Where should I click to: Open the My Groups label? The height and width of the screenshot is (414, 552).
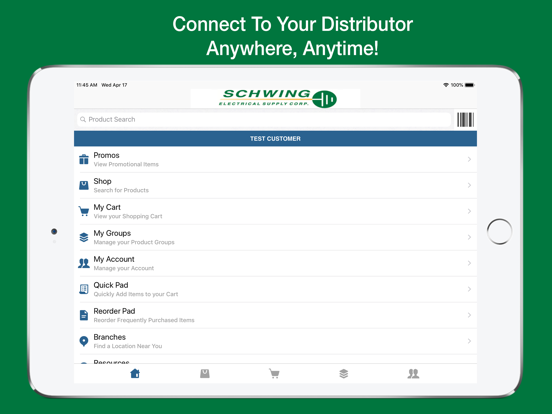click(x=112, y=233)
